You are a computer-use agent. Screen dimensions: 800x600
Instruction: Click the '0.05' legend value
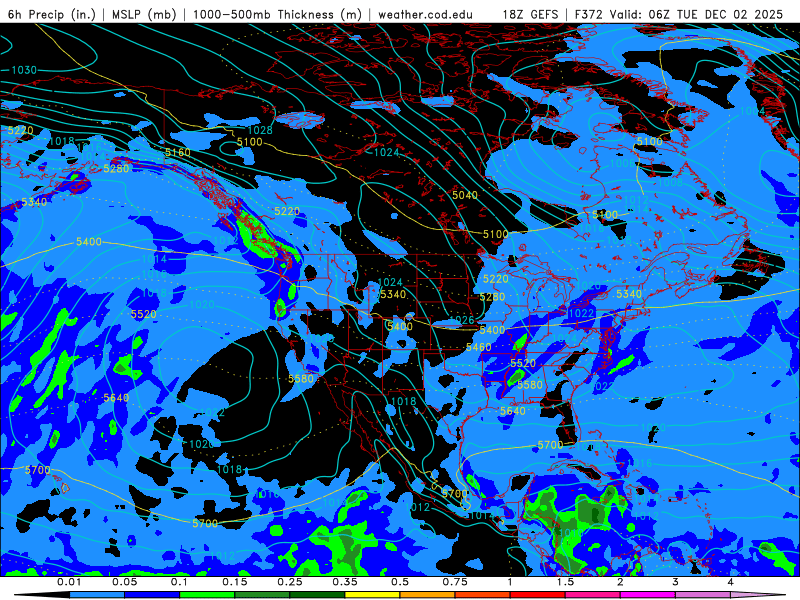[x=124, y=582]
